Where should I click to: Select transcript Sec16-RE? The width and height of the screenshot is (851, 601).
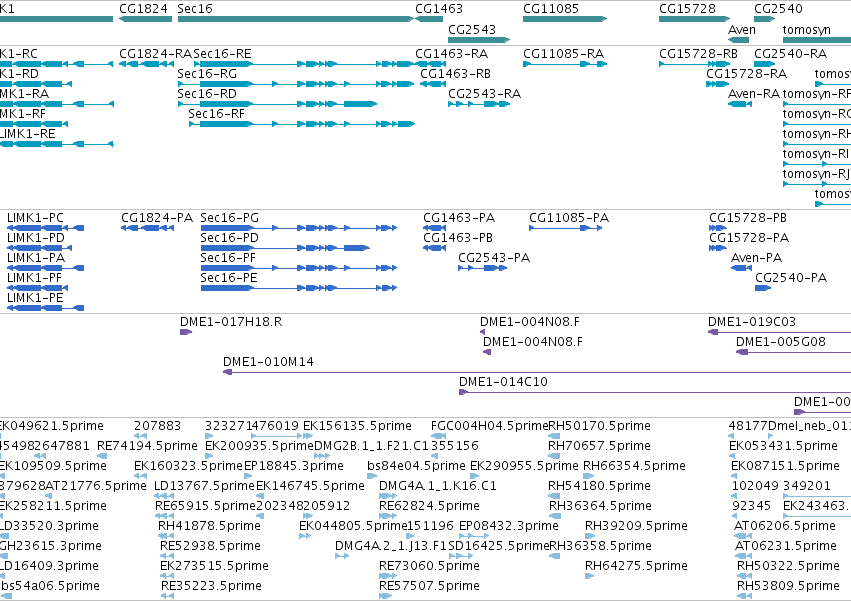coord(223,54)
